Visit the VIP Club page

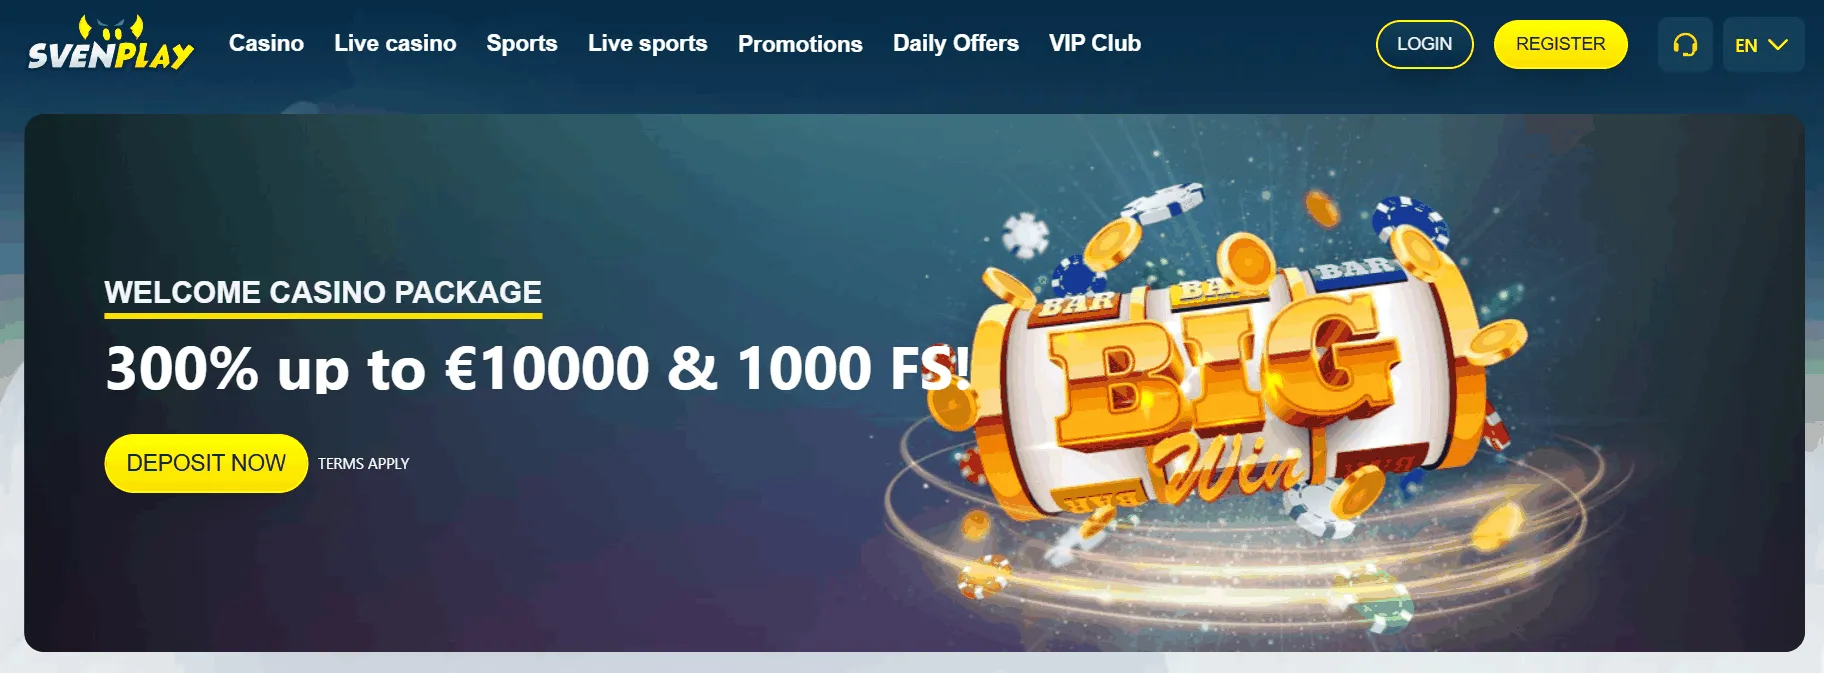pos(1095,43)
